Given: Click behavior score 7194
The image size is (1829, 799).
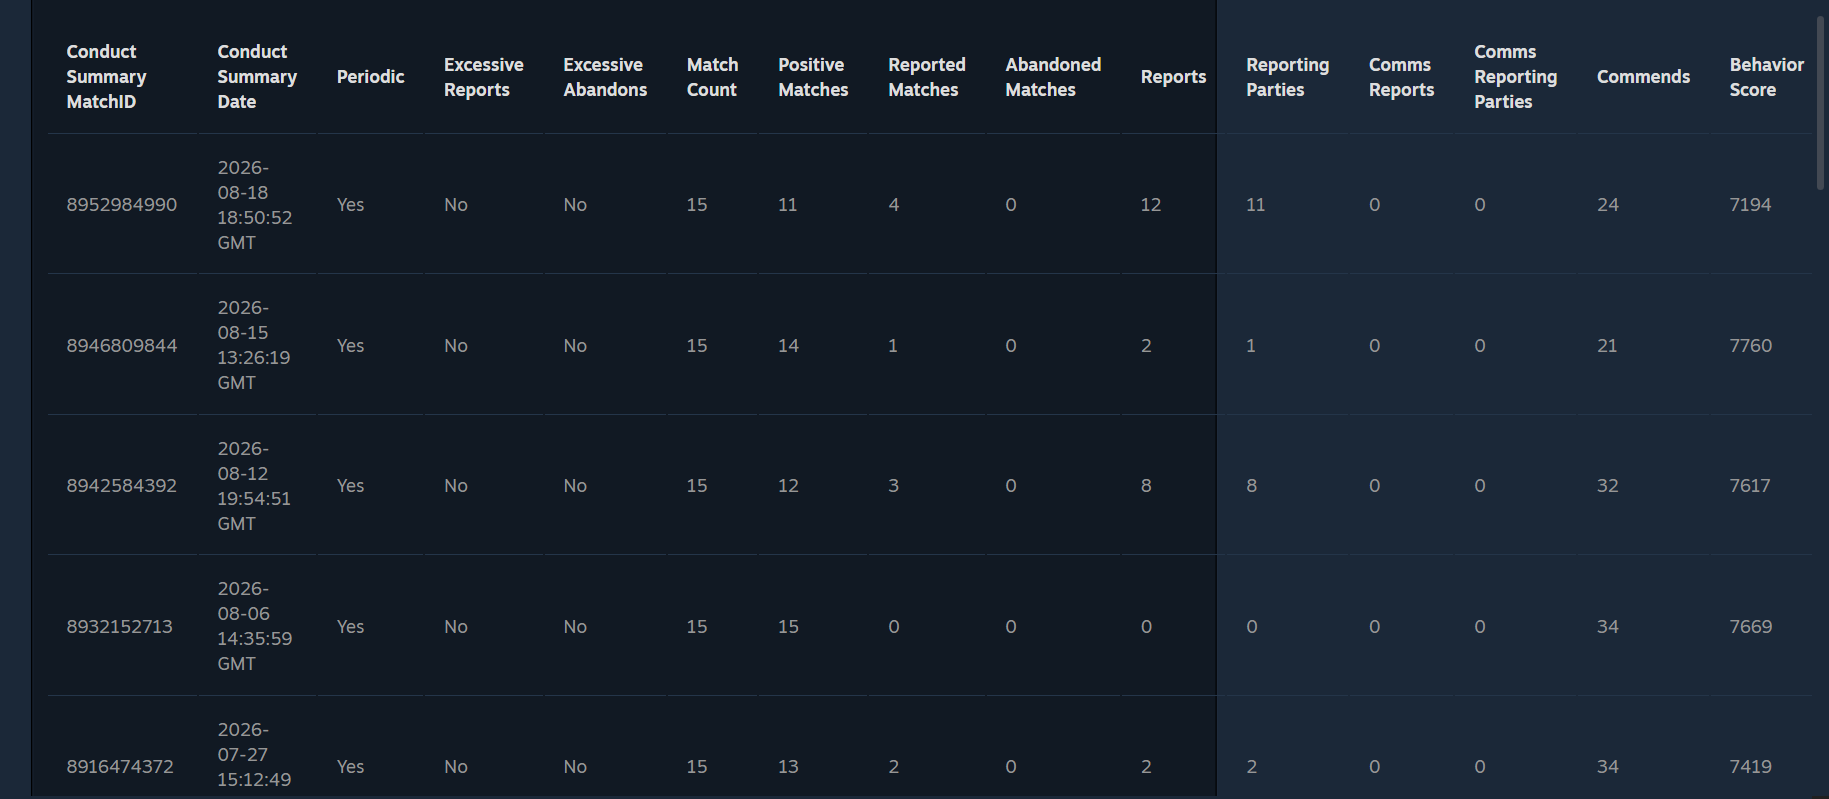Looking at the screenshot, I should (x=1751, y=204).
